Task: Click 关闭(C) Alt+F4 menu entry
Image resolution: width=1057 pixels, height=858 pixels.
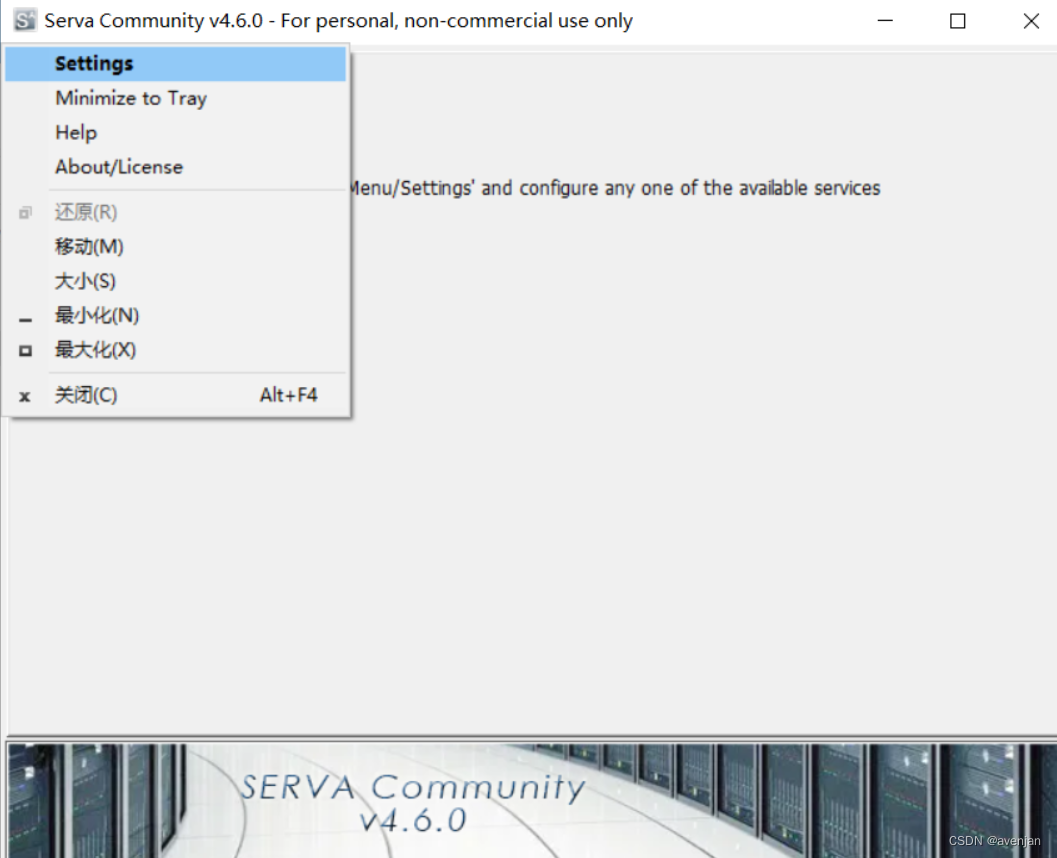Action: [x=175, y=395]
